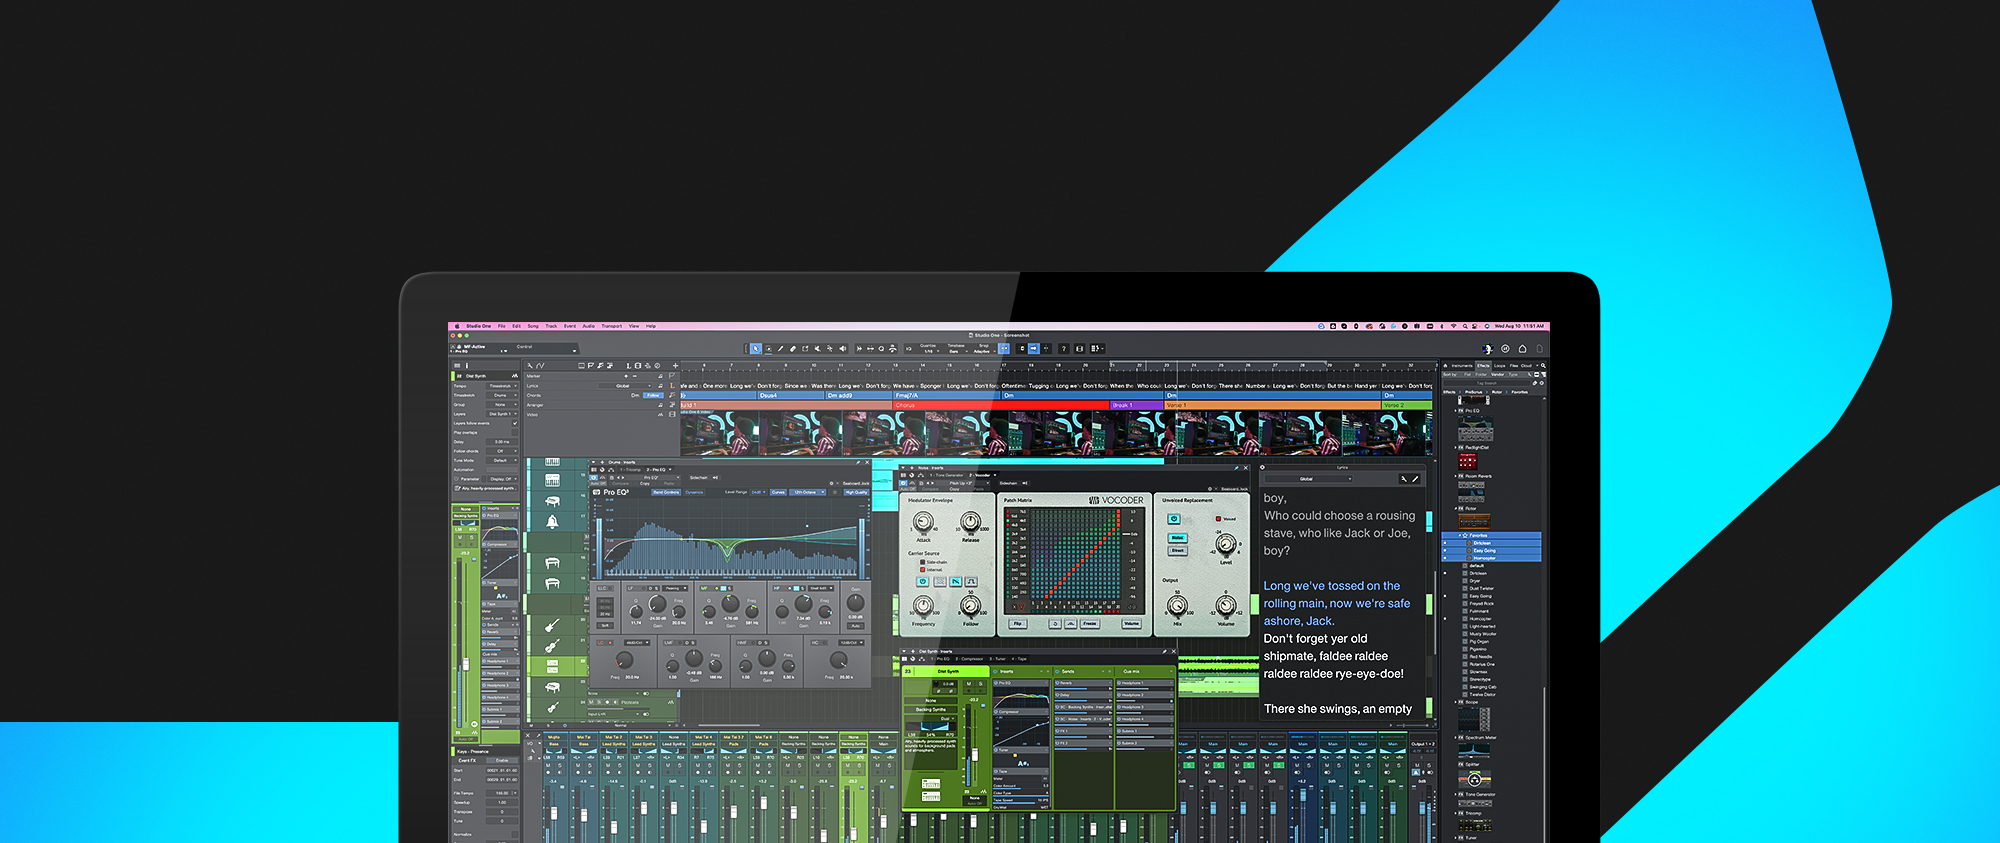Select the Break 1 arranger section

[x=1122, y=405]
